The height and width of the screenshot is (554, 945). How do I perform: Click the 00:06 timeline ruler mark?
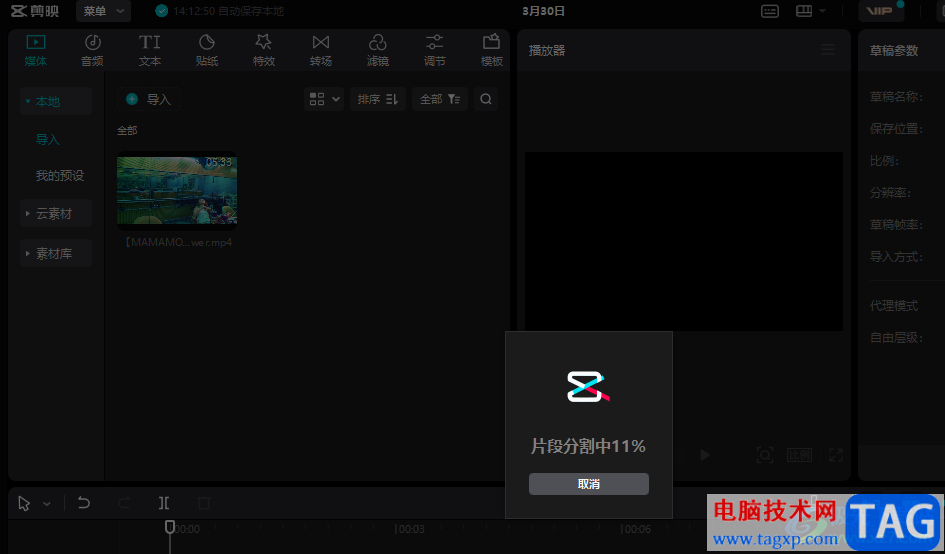point(636,529)
